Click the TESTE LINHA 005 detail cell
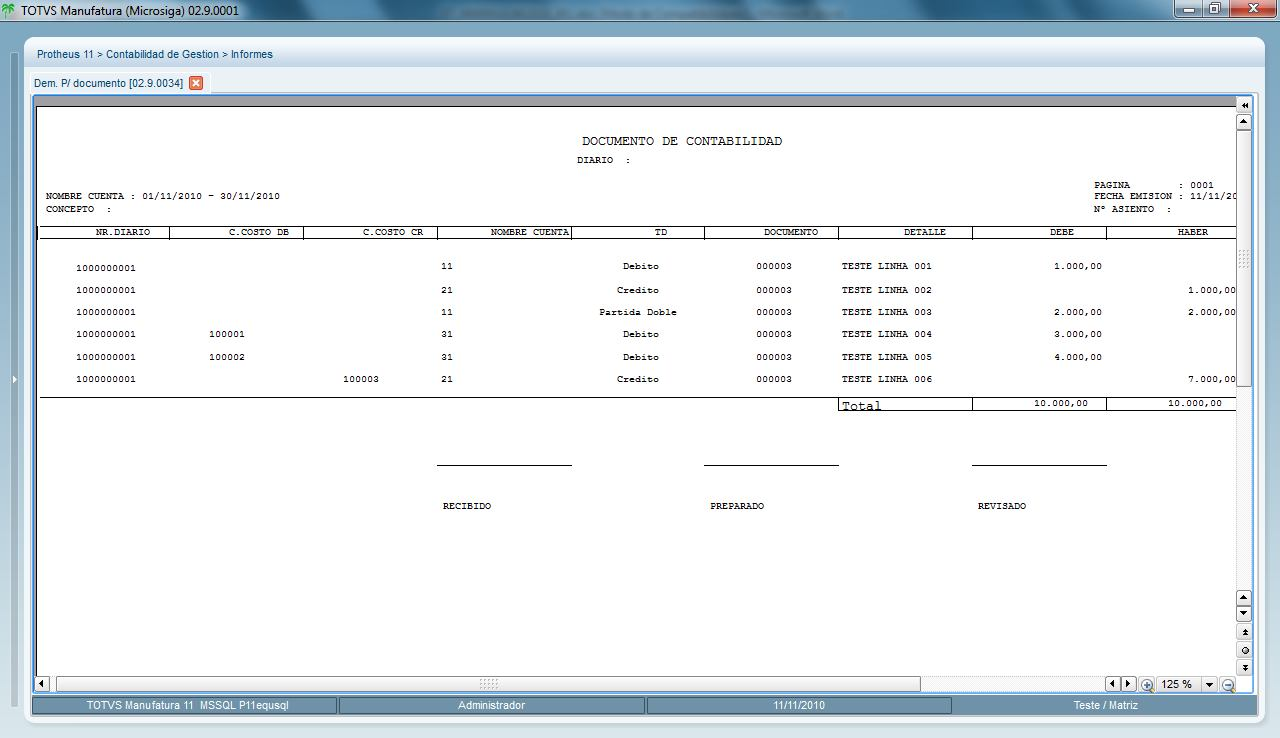 click(x=887, y=357)
